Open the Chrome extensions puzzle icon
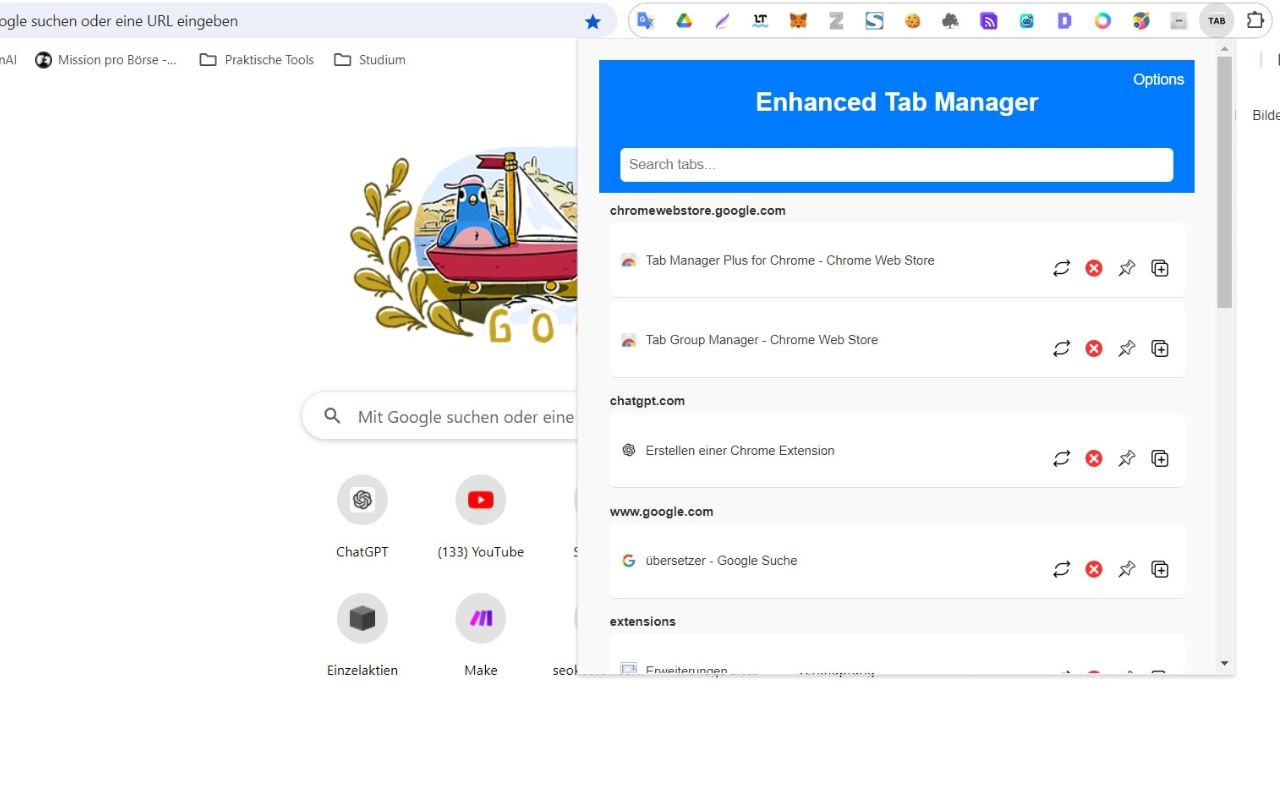The width and height of the screenshot is (1280, 800). click(1255, 20)
